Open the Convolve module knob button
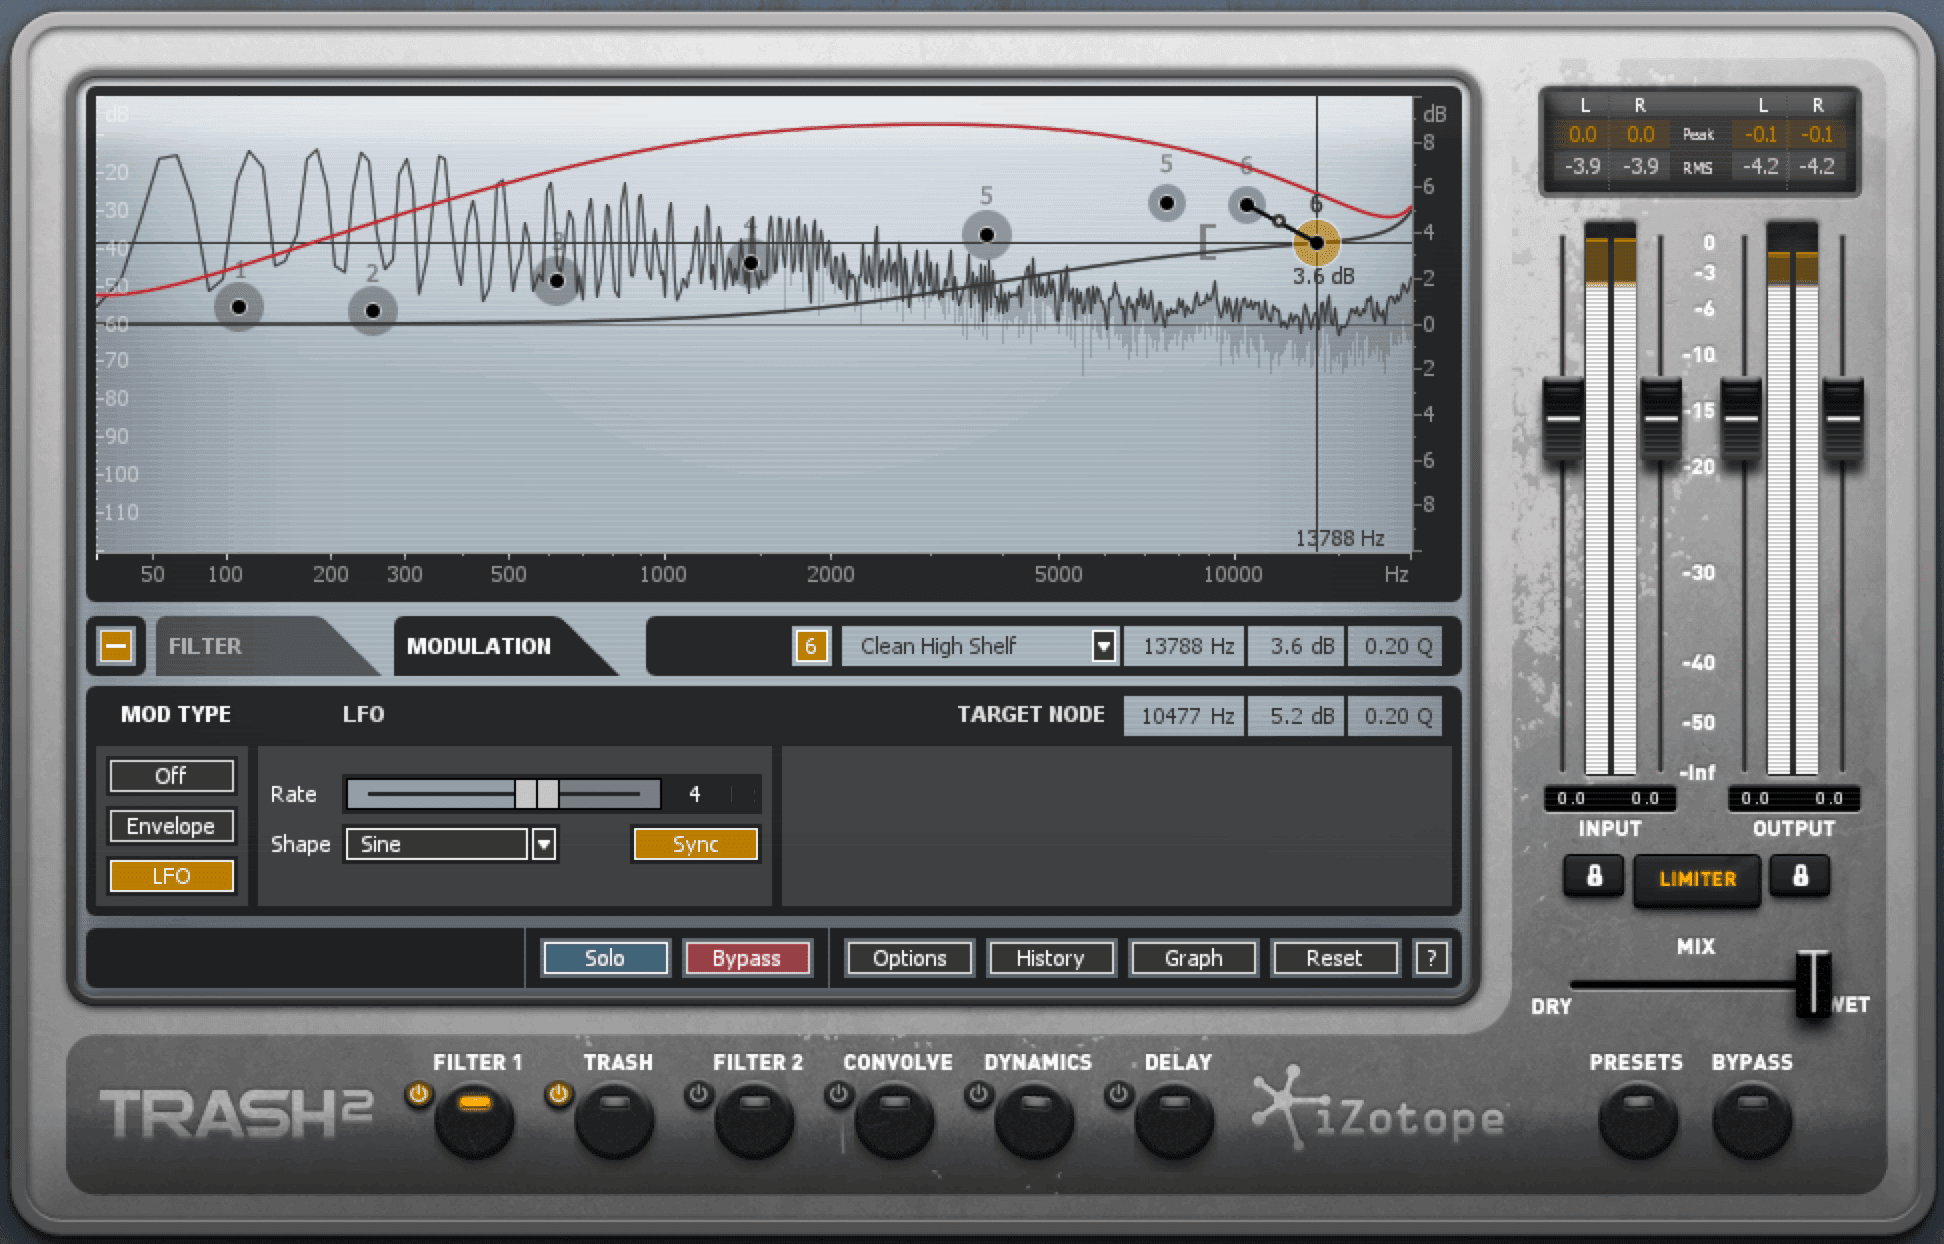 (x=895, y=1122)
